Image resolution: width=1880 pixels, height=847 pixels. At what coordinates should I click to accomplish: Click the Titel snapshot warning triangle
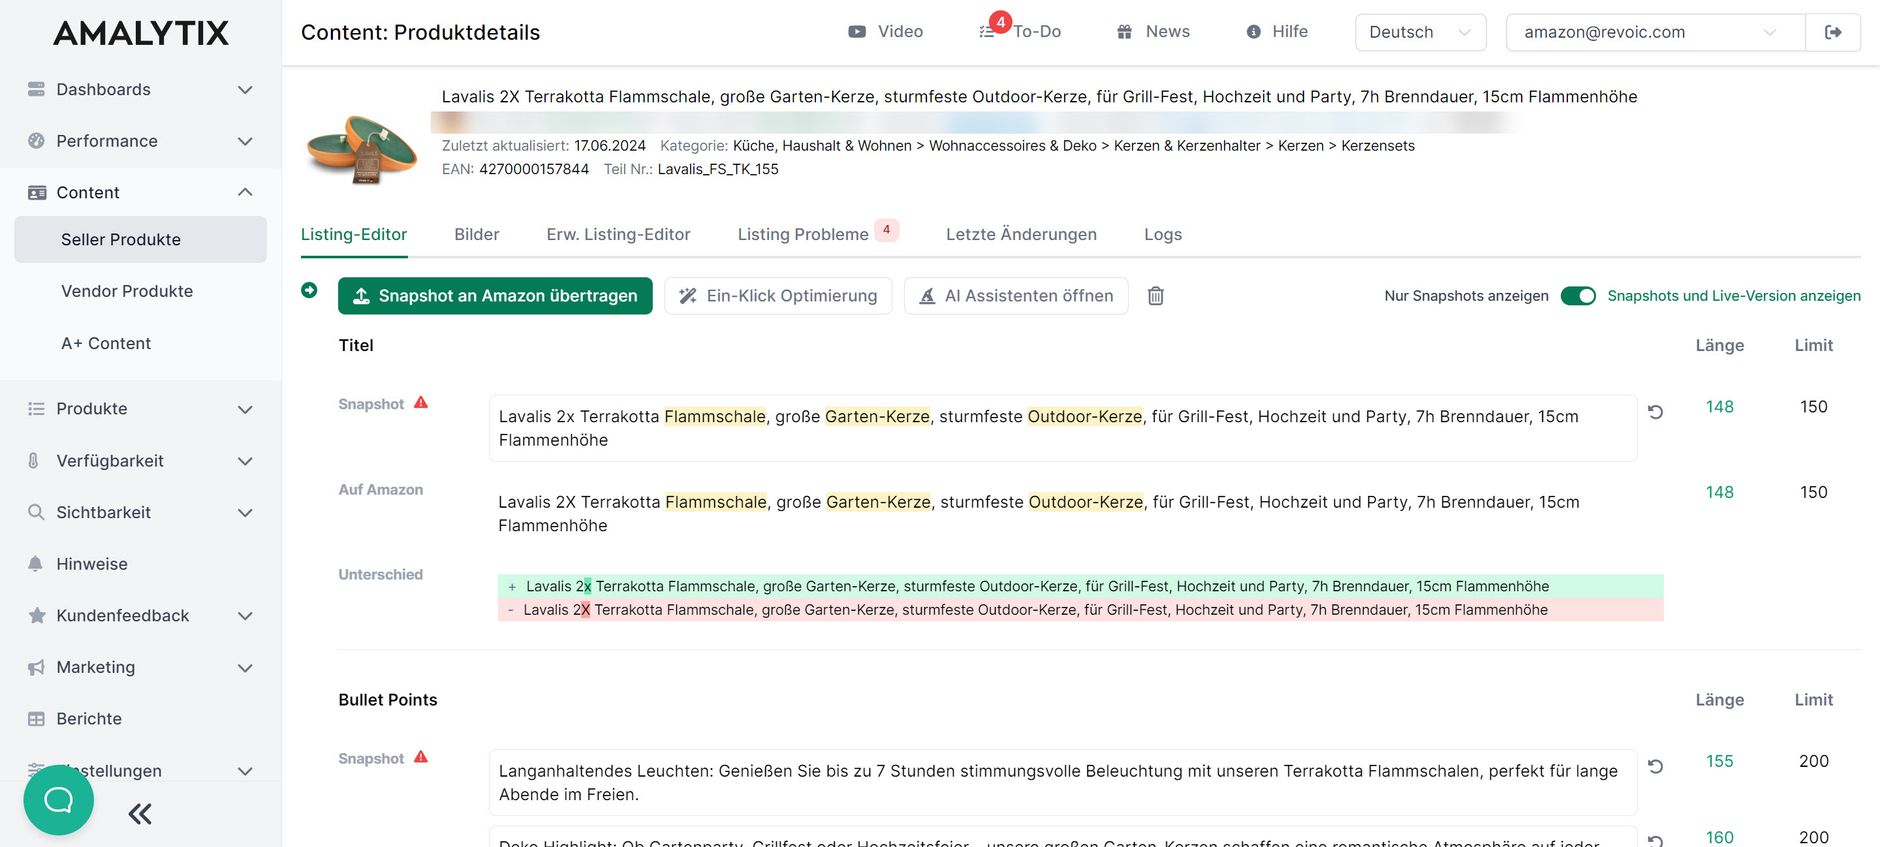pyautogui.click(x=421, y=403)
